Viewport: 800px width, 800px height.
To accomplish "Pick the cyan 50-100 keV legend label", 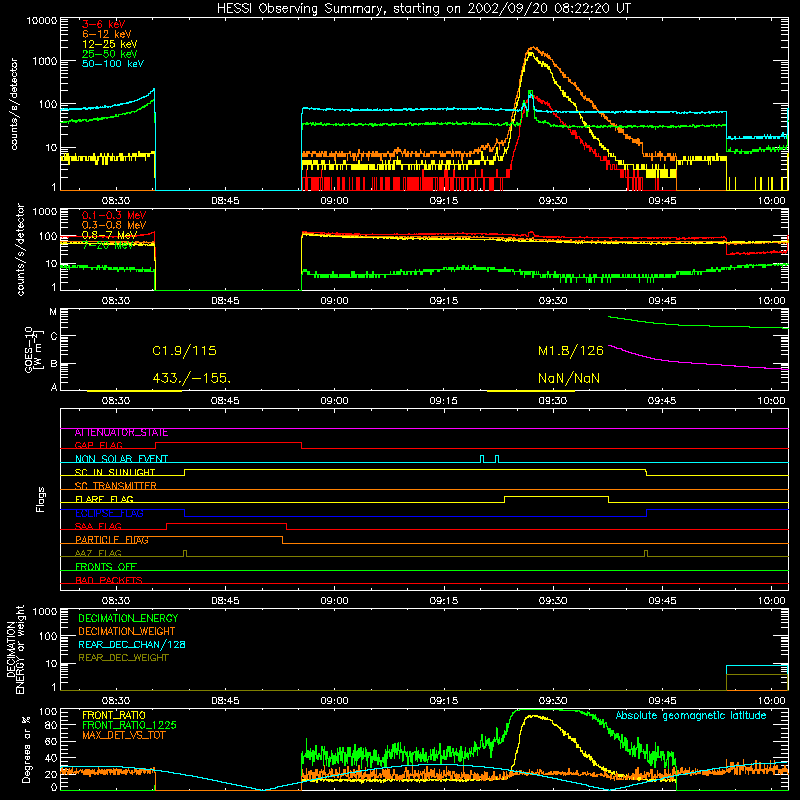I will click(x=113, y=64).
